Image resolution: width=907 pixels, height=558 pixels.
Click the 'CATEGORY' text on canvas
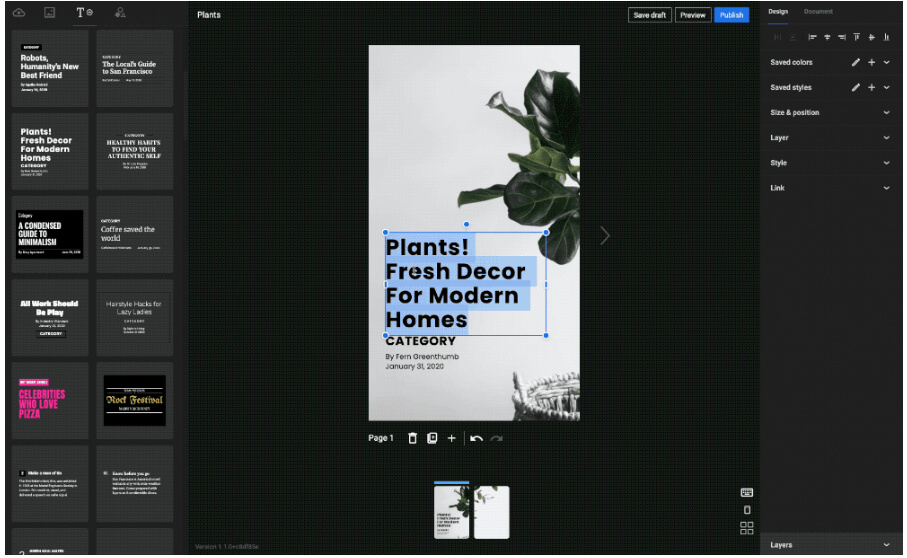pyautogui.click(x=421, y=341)
